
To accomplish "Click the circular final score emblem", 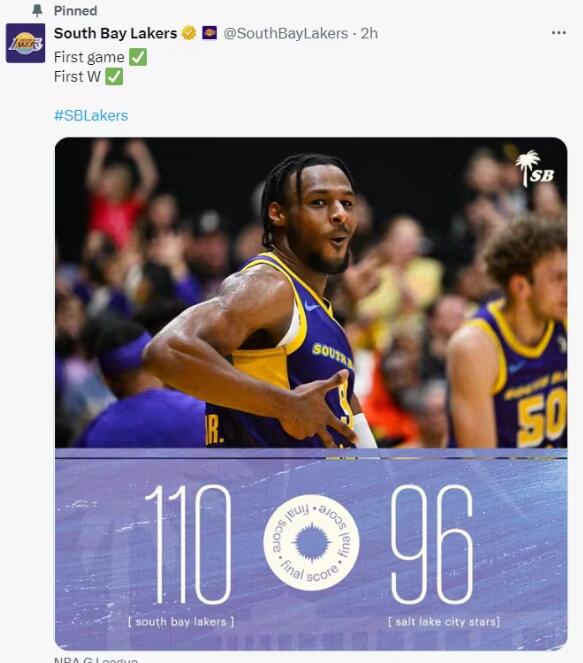I will coord(311,542).
